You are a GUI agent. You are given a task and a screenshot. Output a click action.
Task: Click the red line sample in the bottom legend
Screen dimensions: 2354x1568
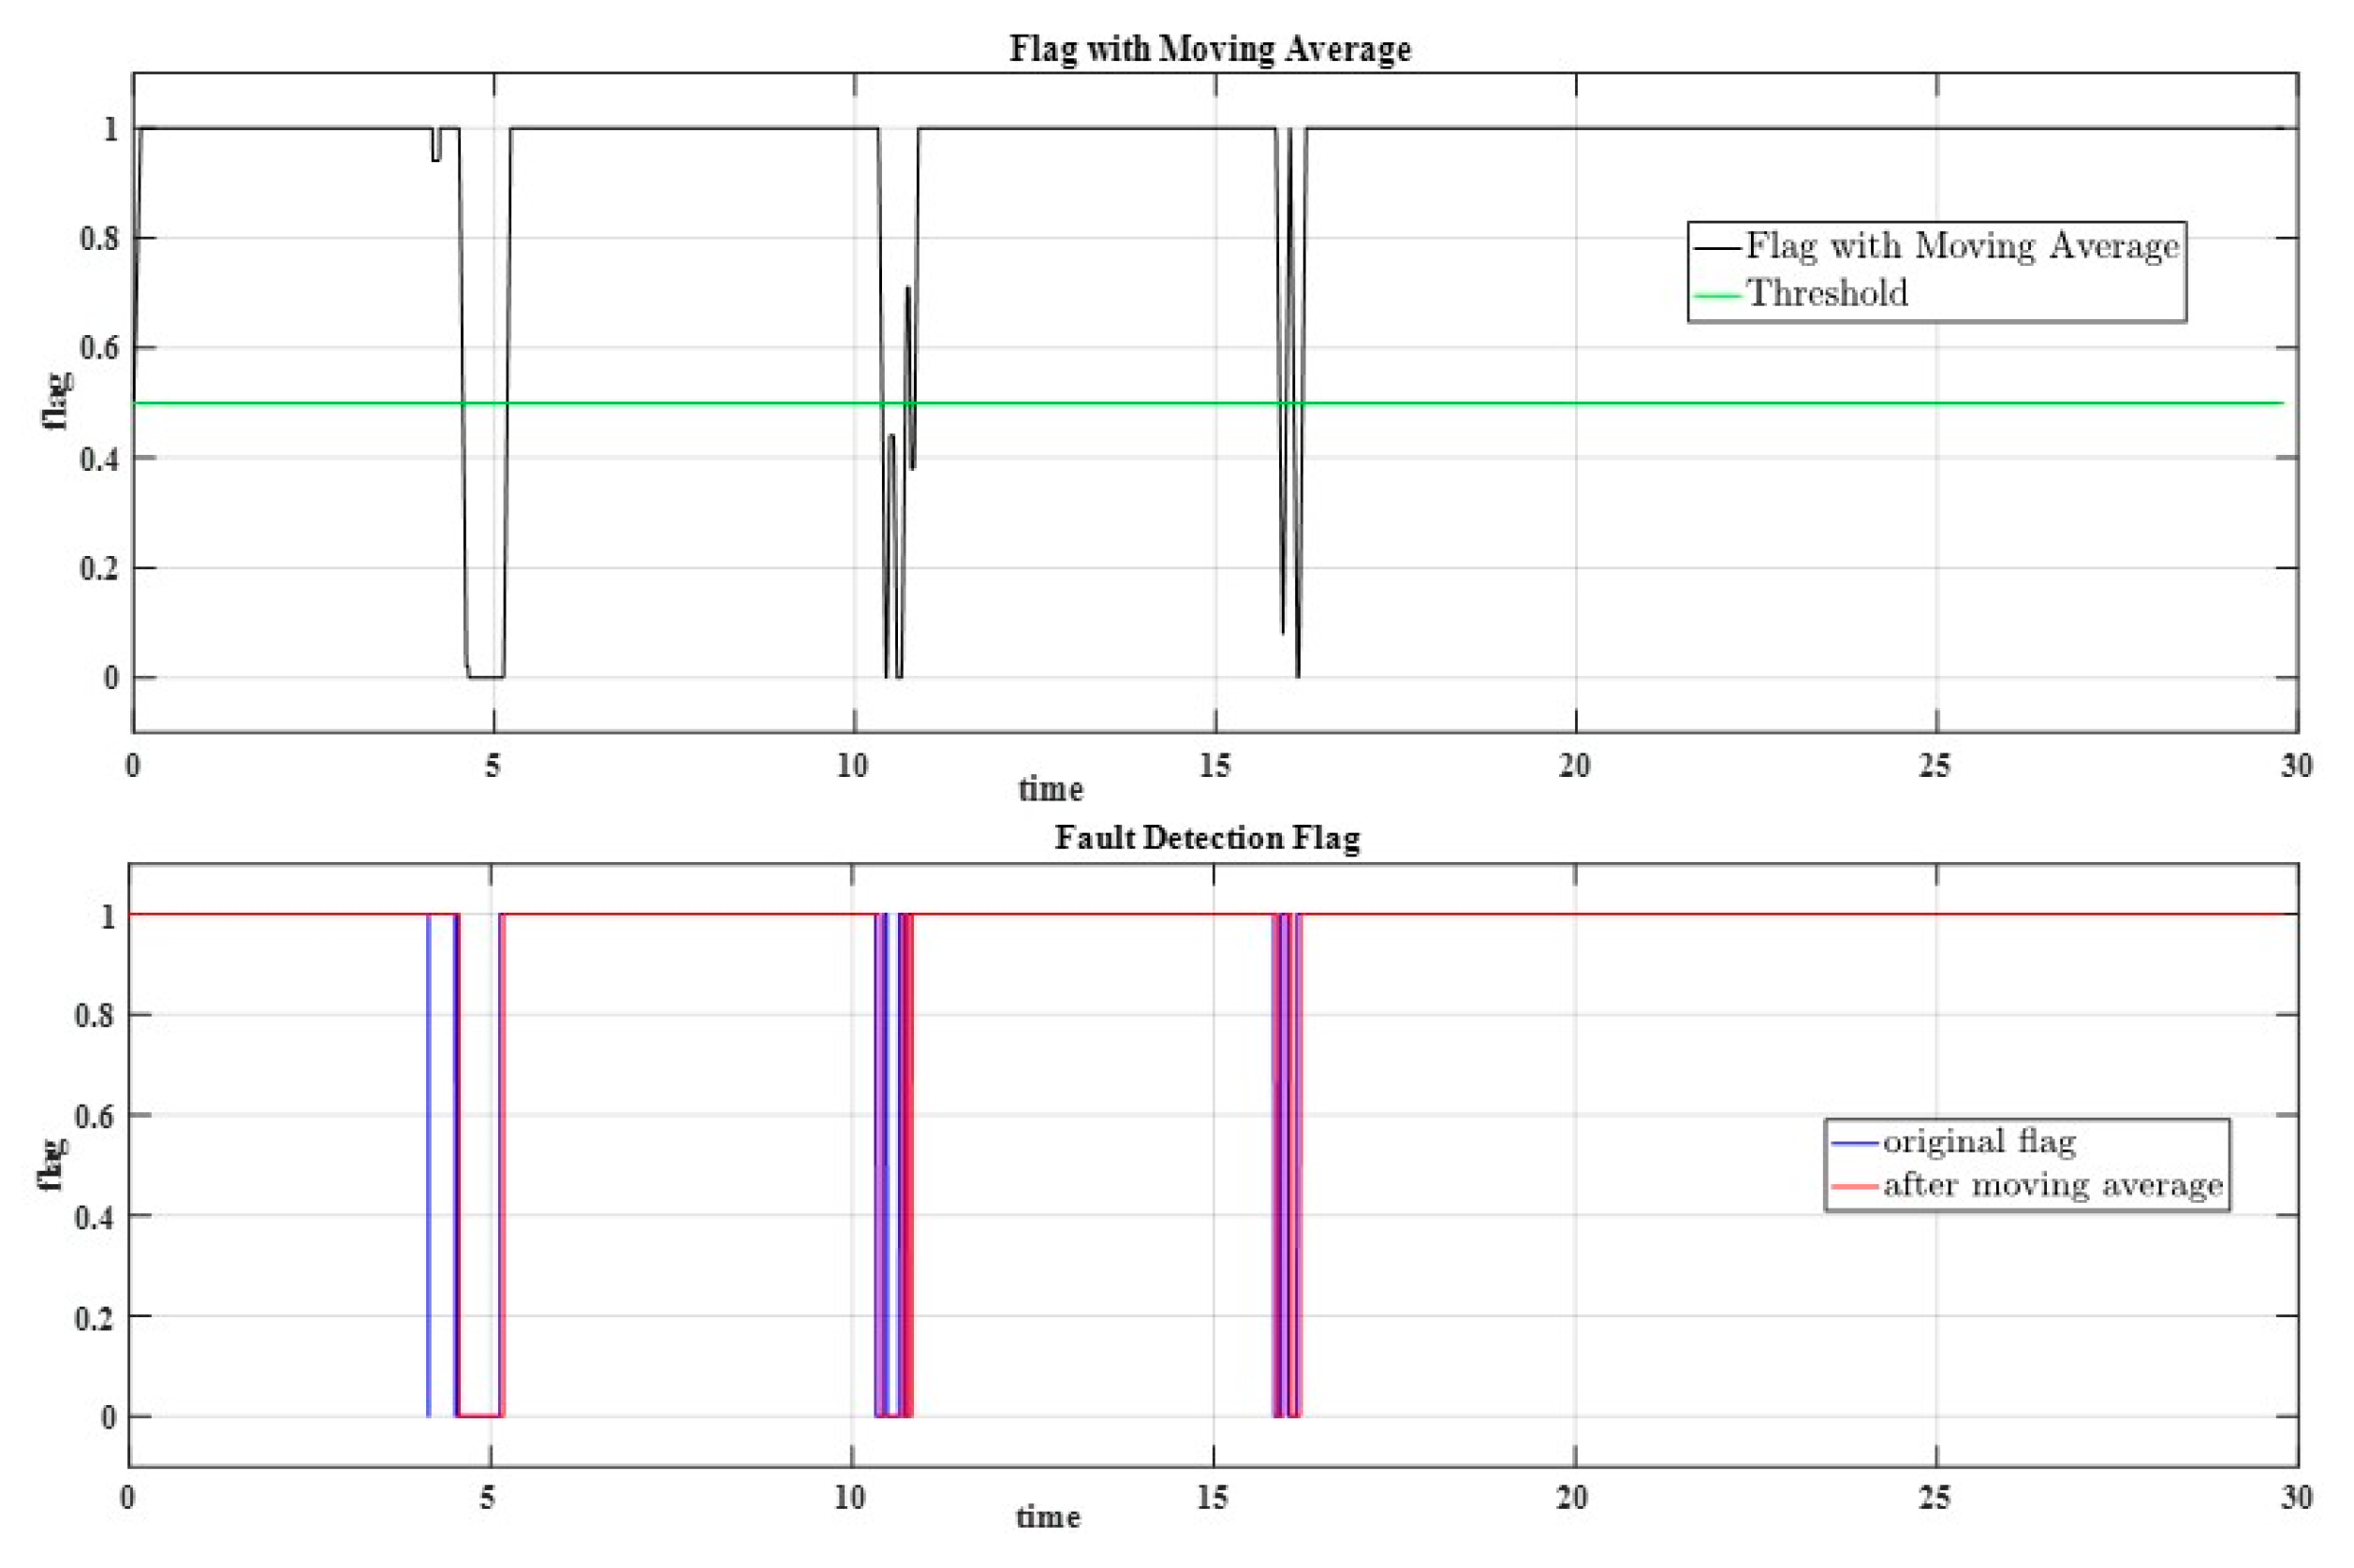(x=1854, y=1186)
